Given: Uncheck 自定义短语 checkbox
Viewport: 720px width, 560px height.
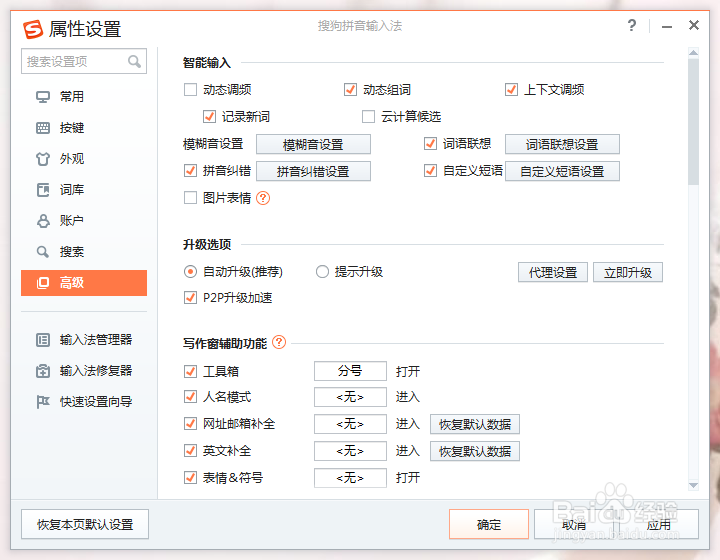Looking at the screenshot, I should click(430, 171).
